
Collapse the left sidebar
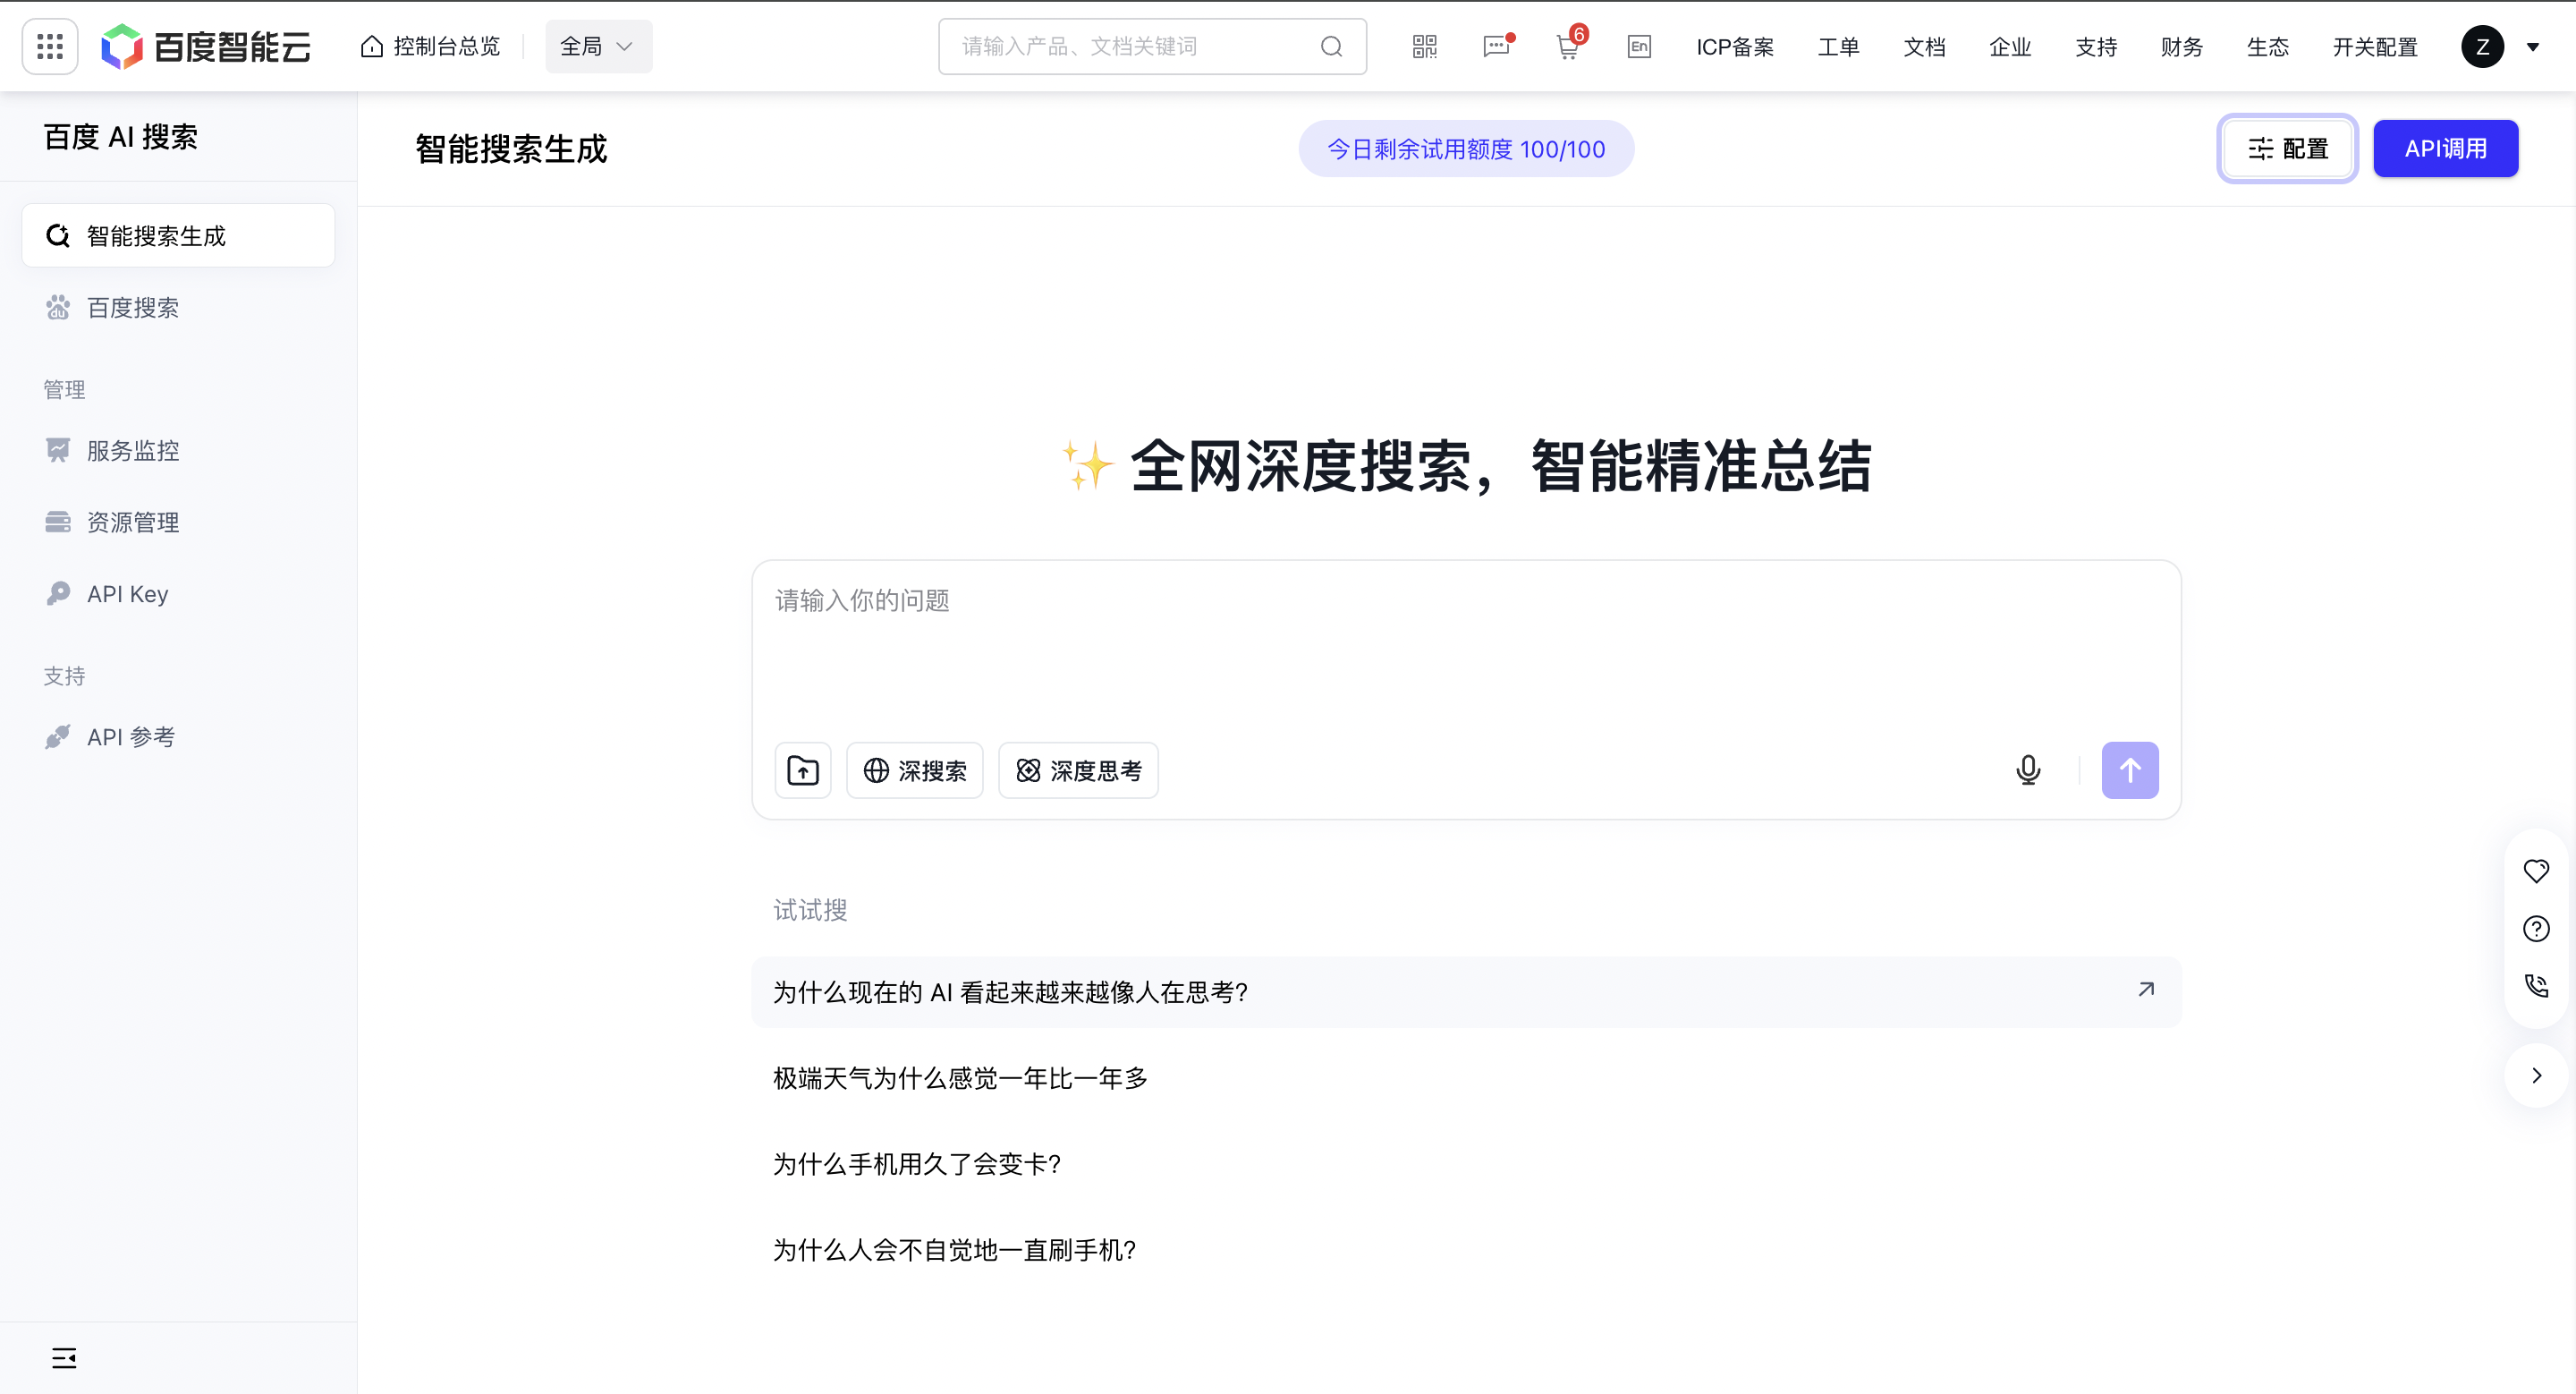click(x=63, y=1357)
